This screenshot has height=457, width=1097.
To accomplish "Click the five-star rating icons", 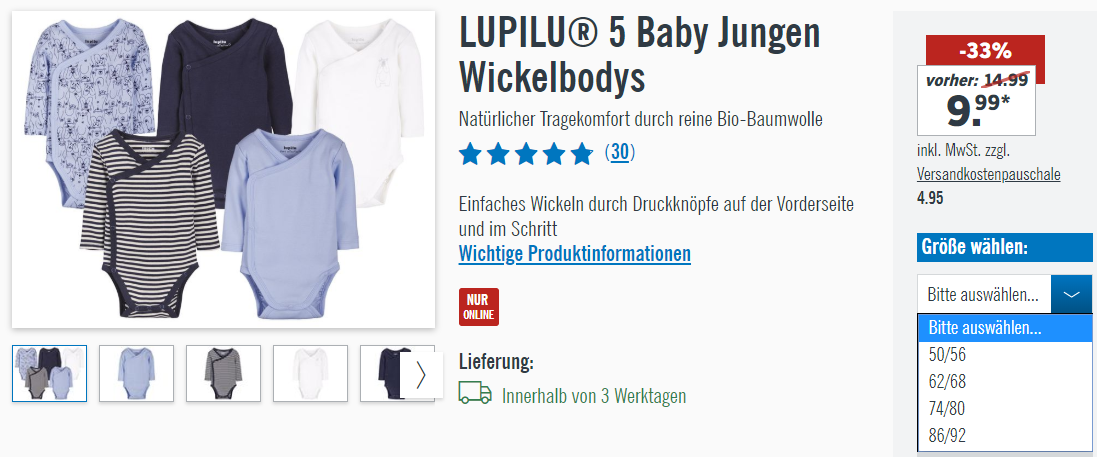I will click(525, 153).
